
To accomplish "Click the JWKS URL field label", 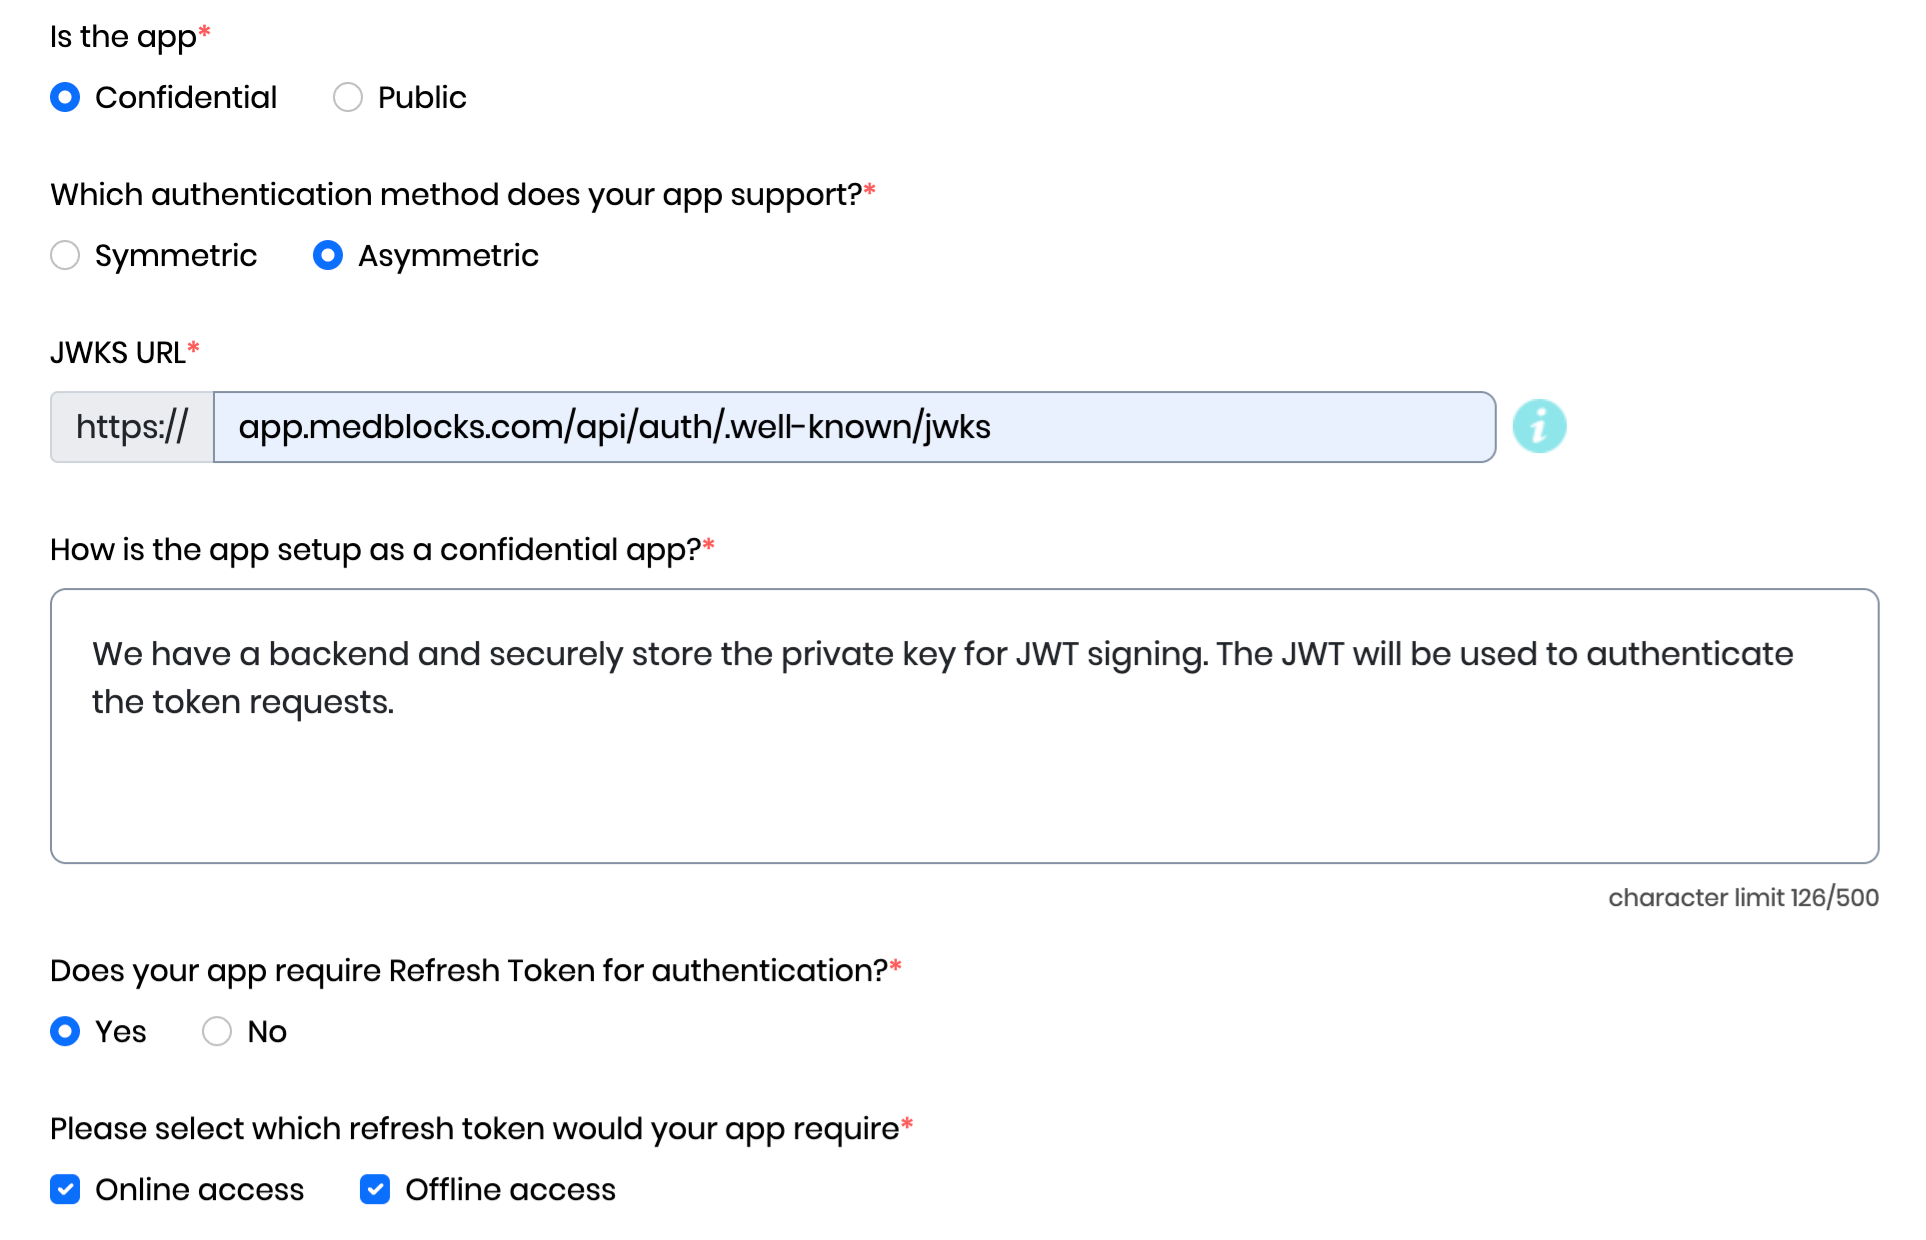I will 118,352.
